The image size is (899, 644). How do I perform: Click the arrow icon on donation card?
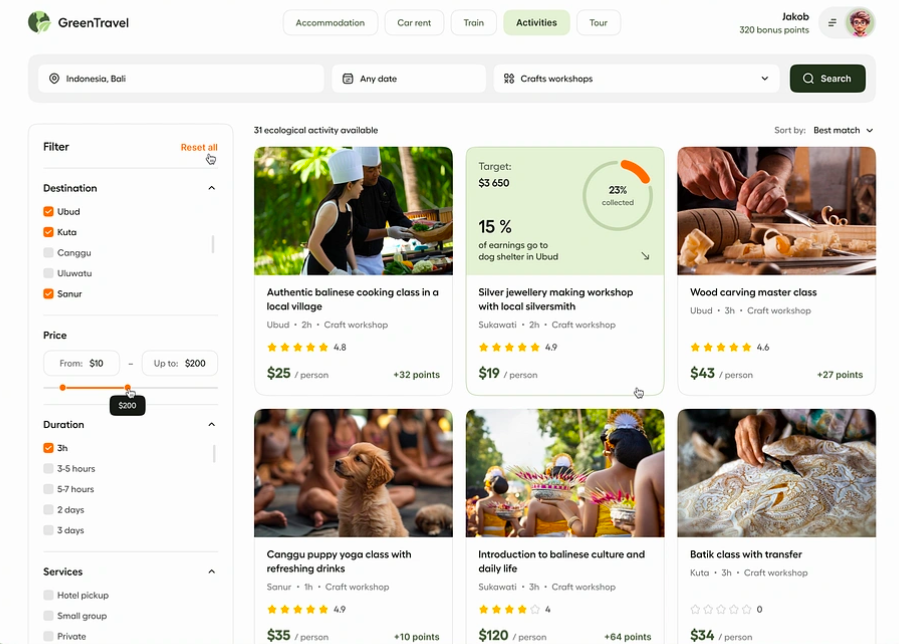(645, 257)
